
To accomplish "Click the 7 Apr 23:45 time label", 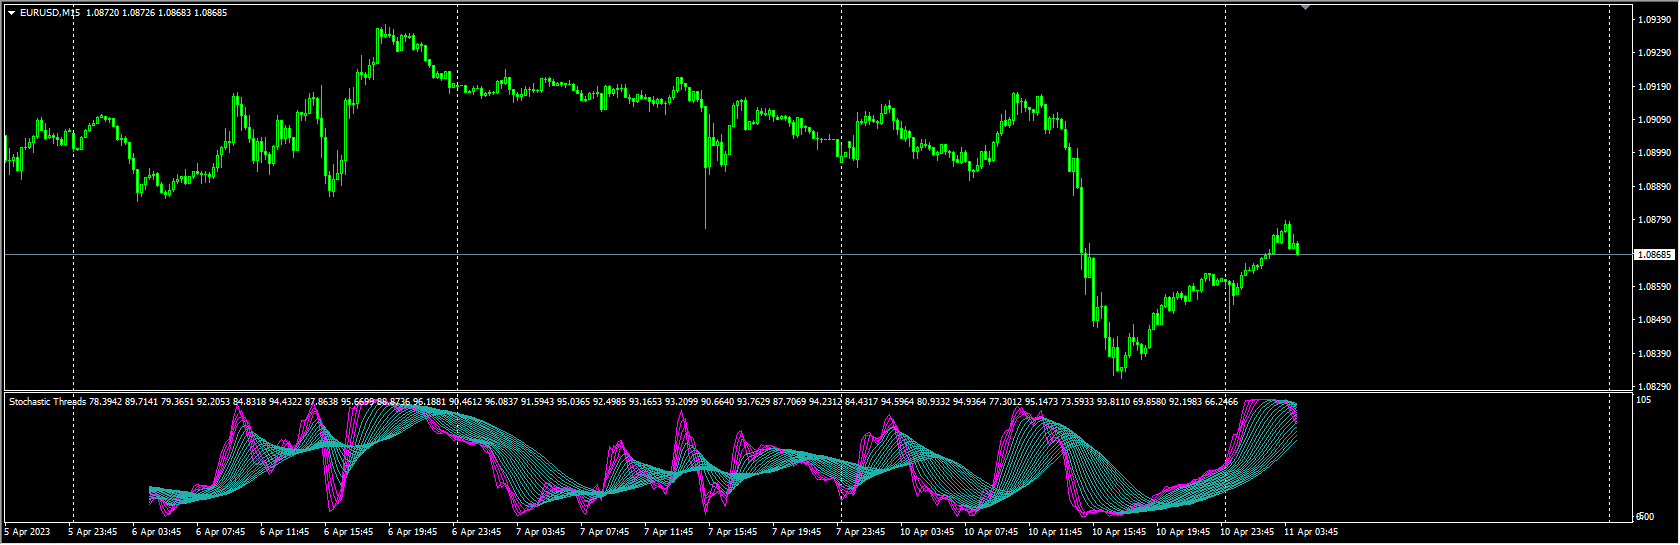I will (x=860, y=532).
